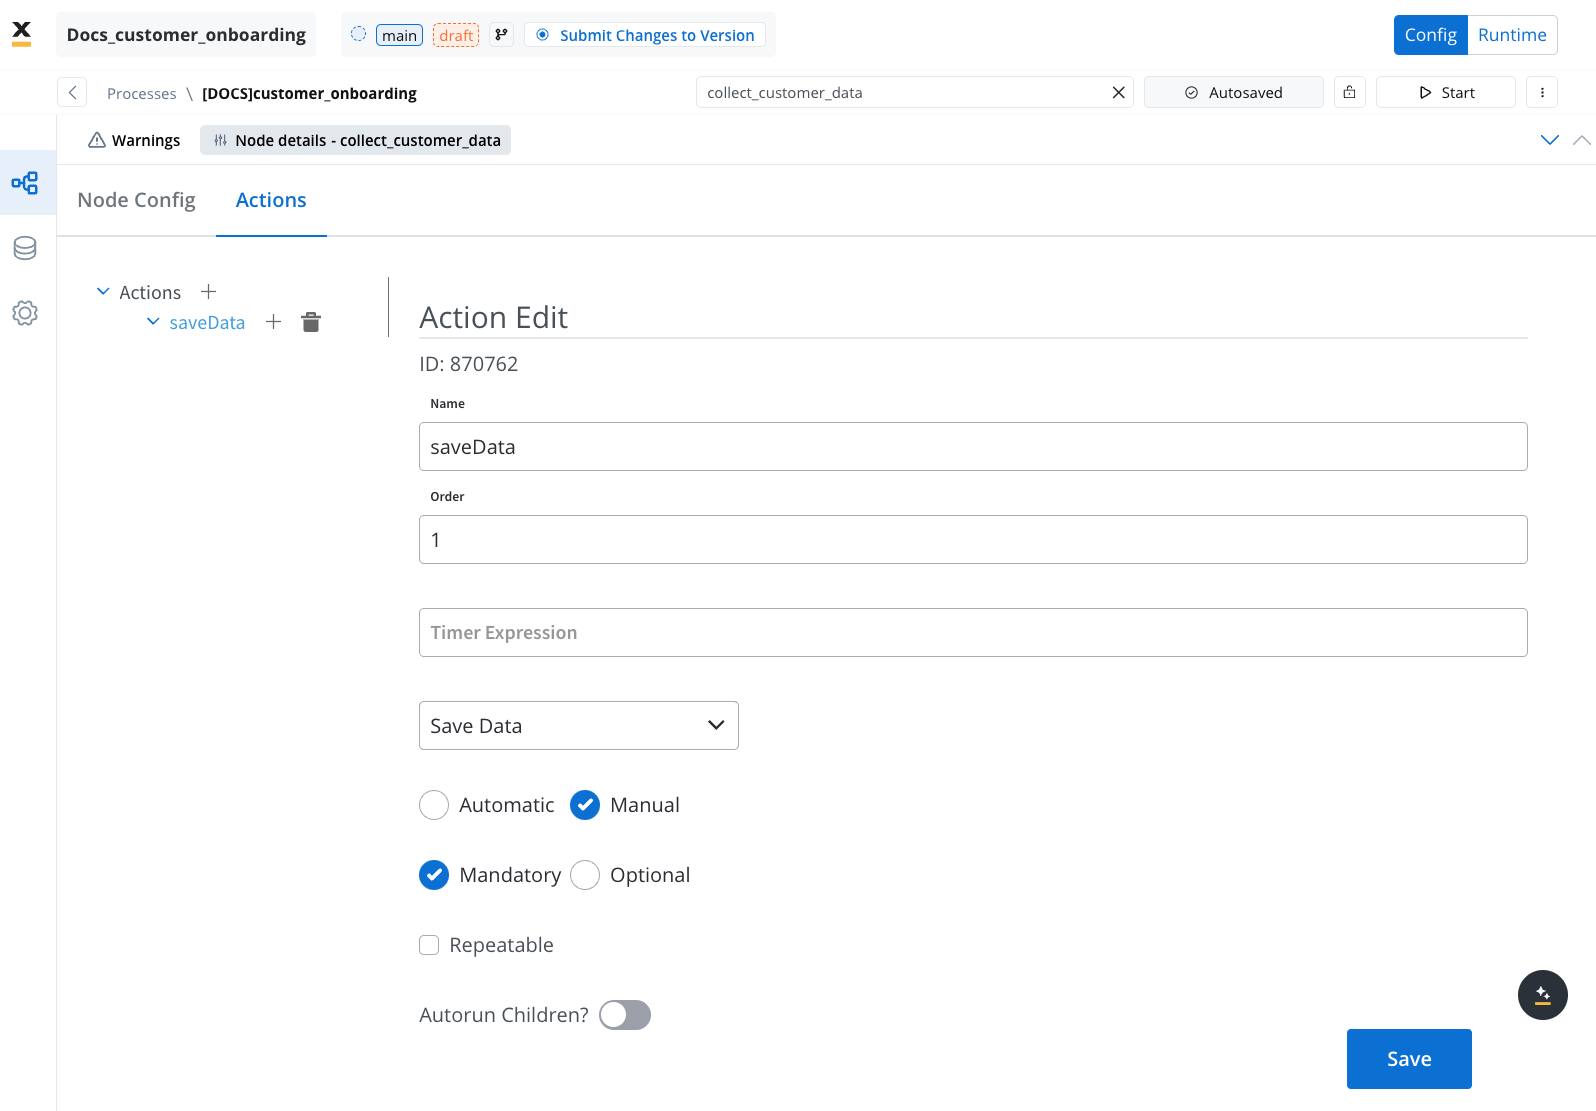1596x1111 pixels.
Task: Click the Name input field
Action: click(973, 447)
